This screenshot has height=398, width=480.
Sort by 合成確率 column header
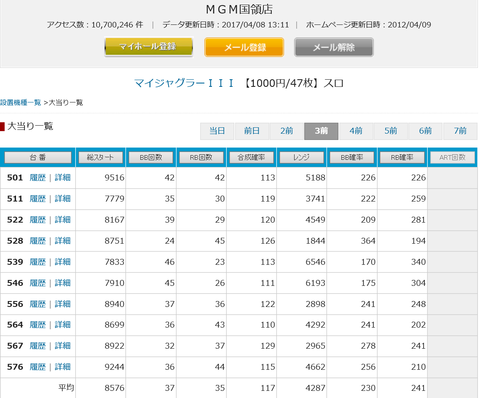coord(252,157)
